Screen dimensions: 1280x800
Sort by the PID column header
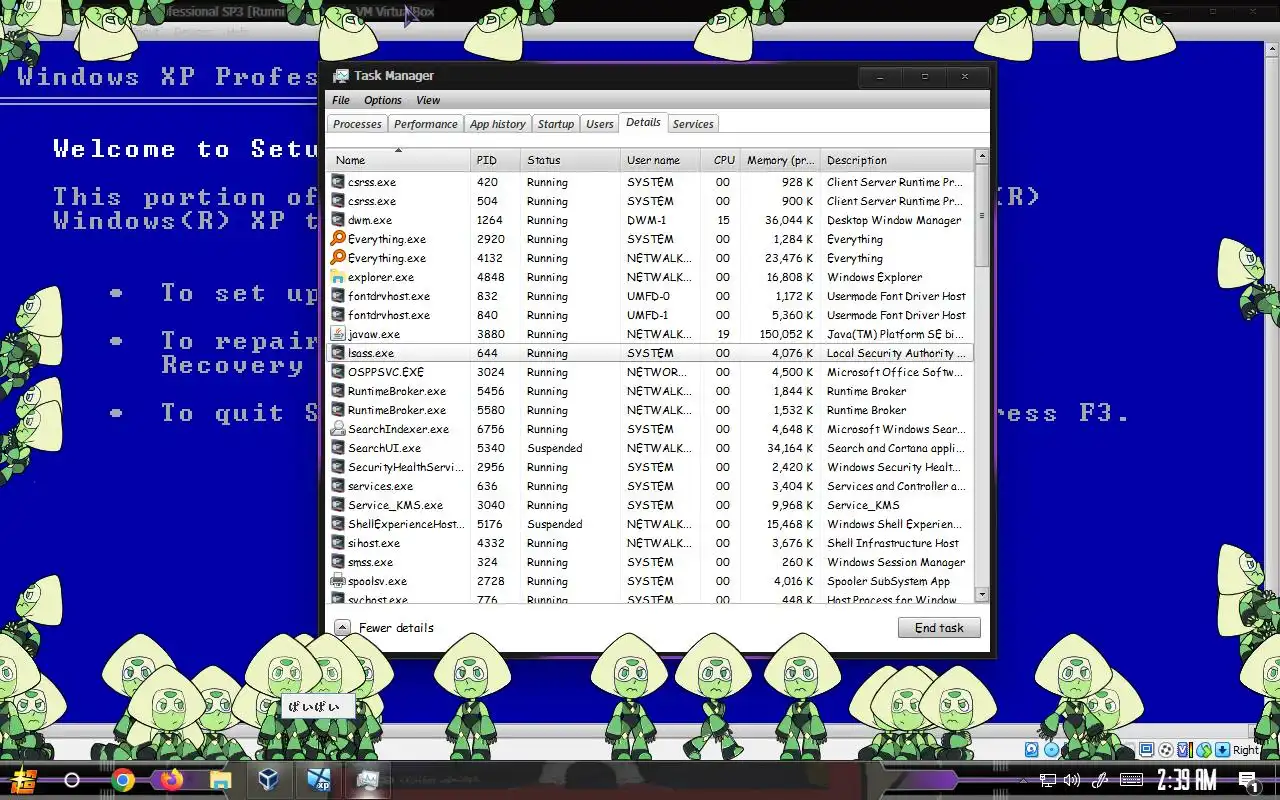pos(495,160)
